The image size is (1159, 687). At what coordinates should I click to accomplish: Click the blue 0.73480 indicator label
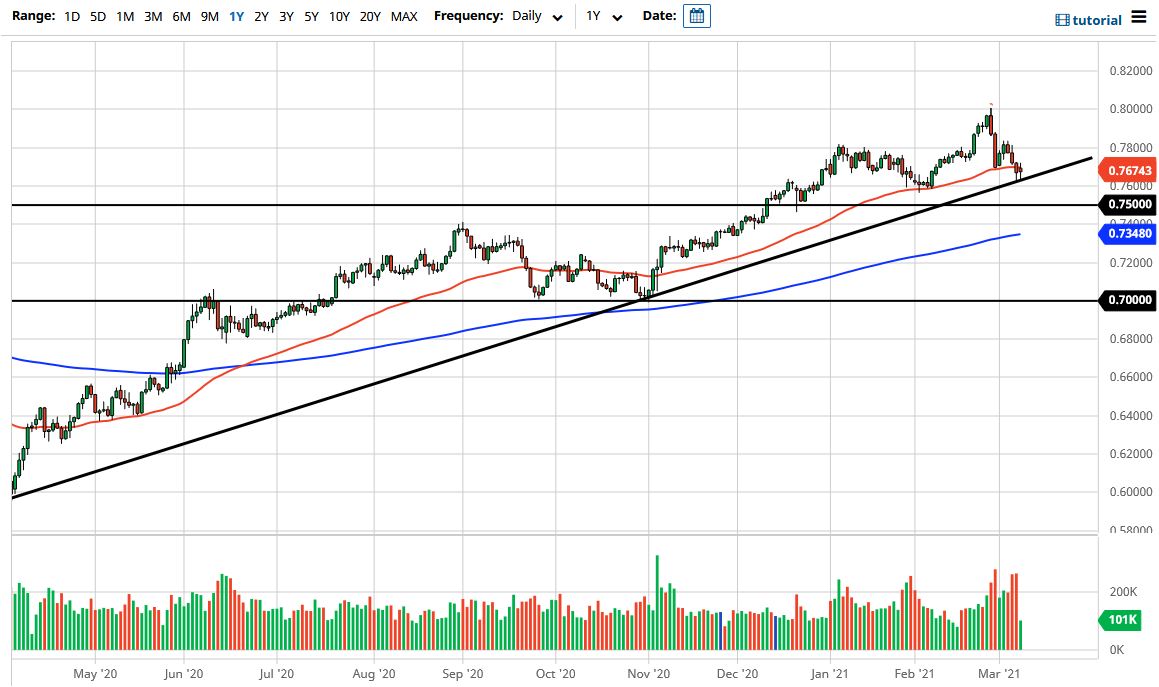(x=1129, y=233)
